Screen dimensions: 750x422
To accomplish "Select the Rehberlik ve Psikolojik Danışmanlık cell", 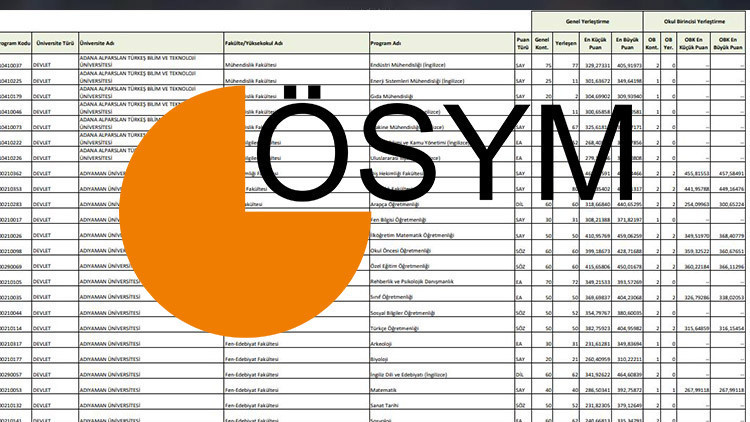I will coord(414,282).
